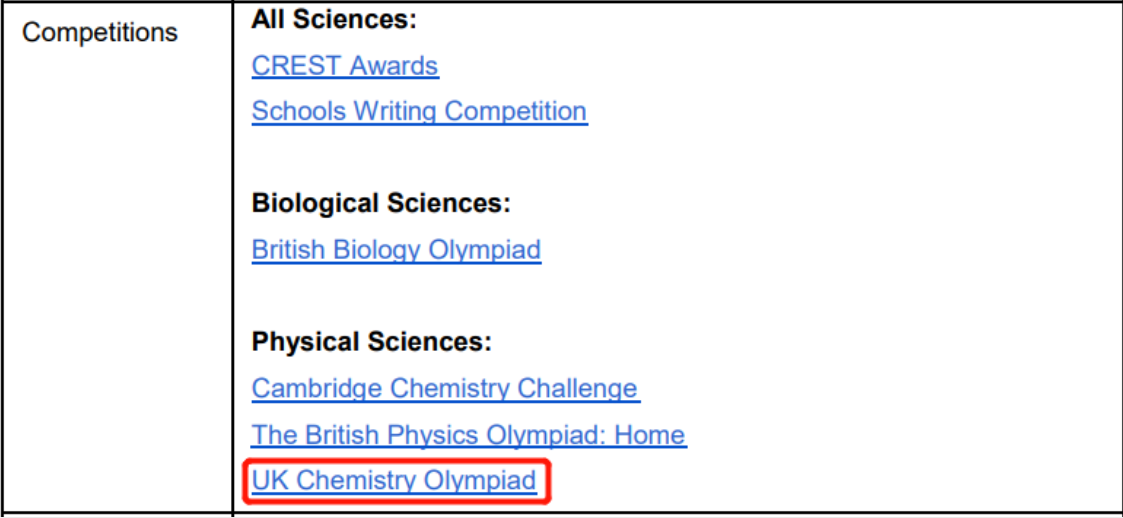The width and height of the screenshot is (1123, 518).
Task: Click the word "Competitions" in left column
Action: tap(100, 32)
